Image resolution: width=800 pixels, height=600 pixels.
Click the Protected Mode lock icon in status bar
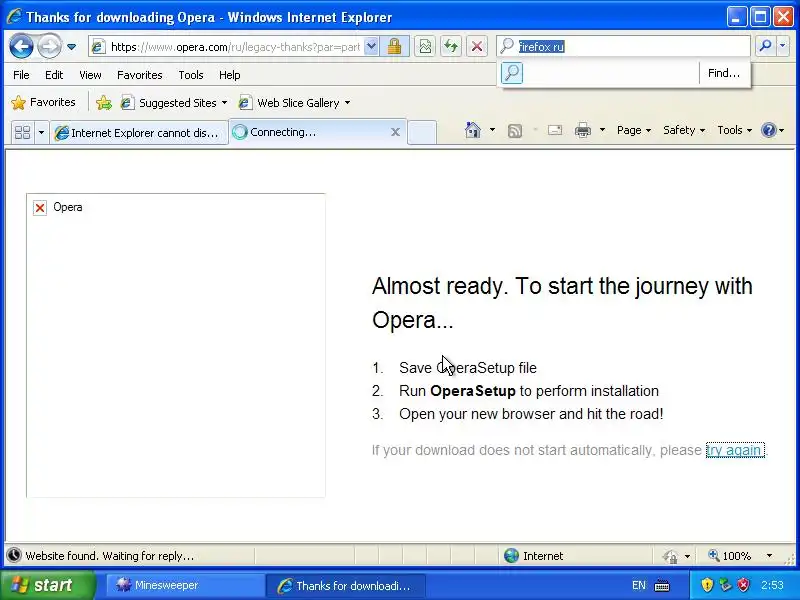click(670, 556)
